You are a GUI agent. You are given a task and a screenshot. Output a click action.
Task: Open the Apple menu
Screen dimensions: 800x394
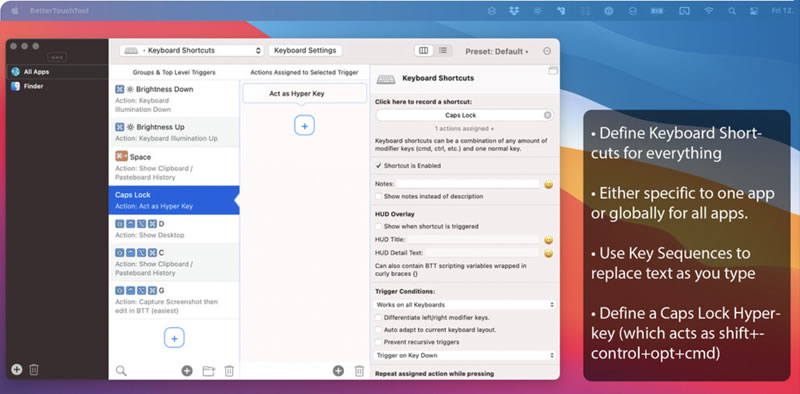pos(14,11)
